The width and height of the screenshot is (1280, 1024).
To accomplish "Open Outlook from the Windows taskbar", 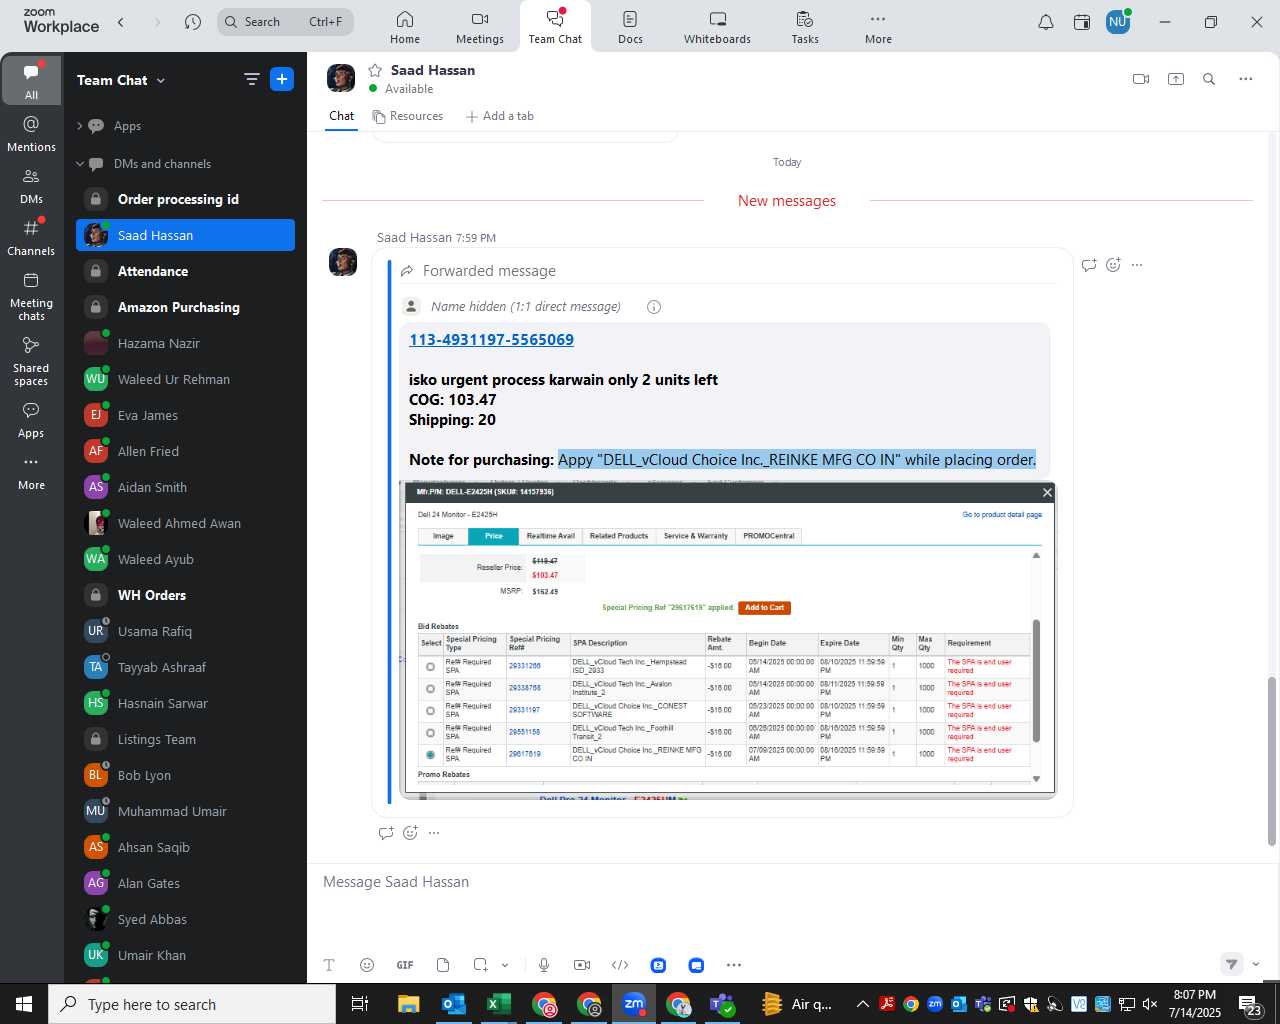I will point(454,1004).
